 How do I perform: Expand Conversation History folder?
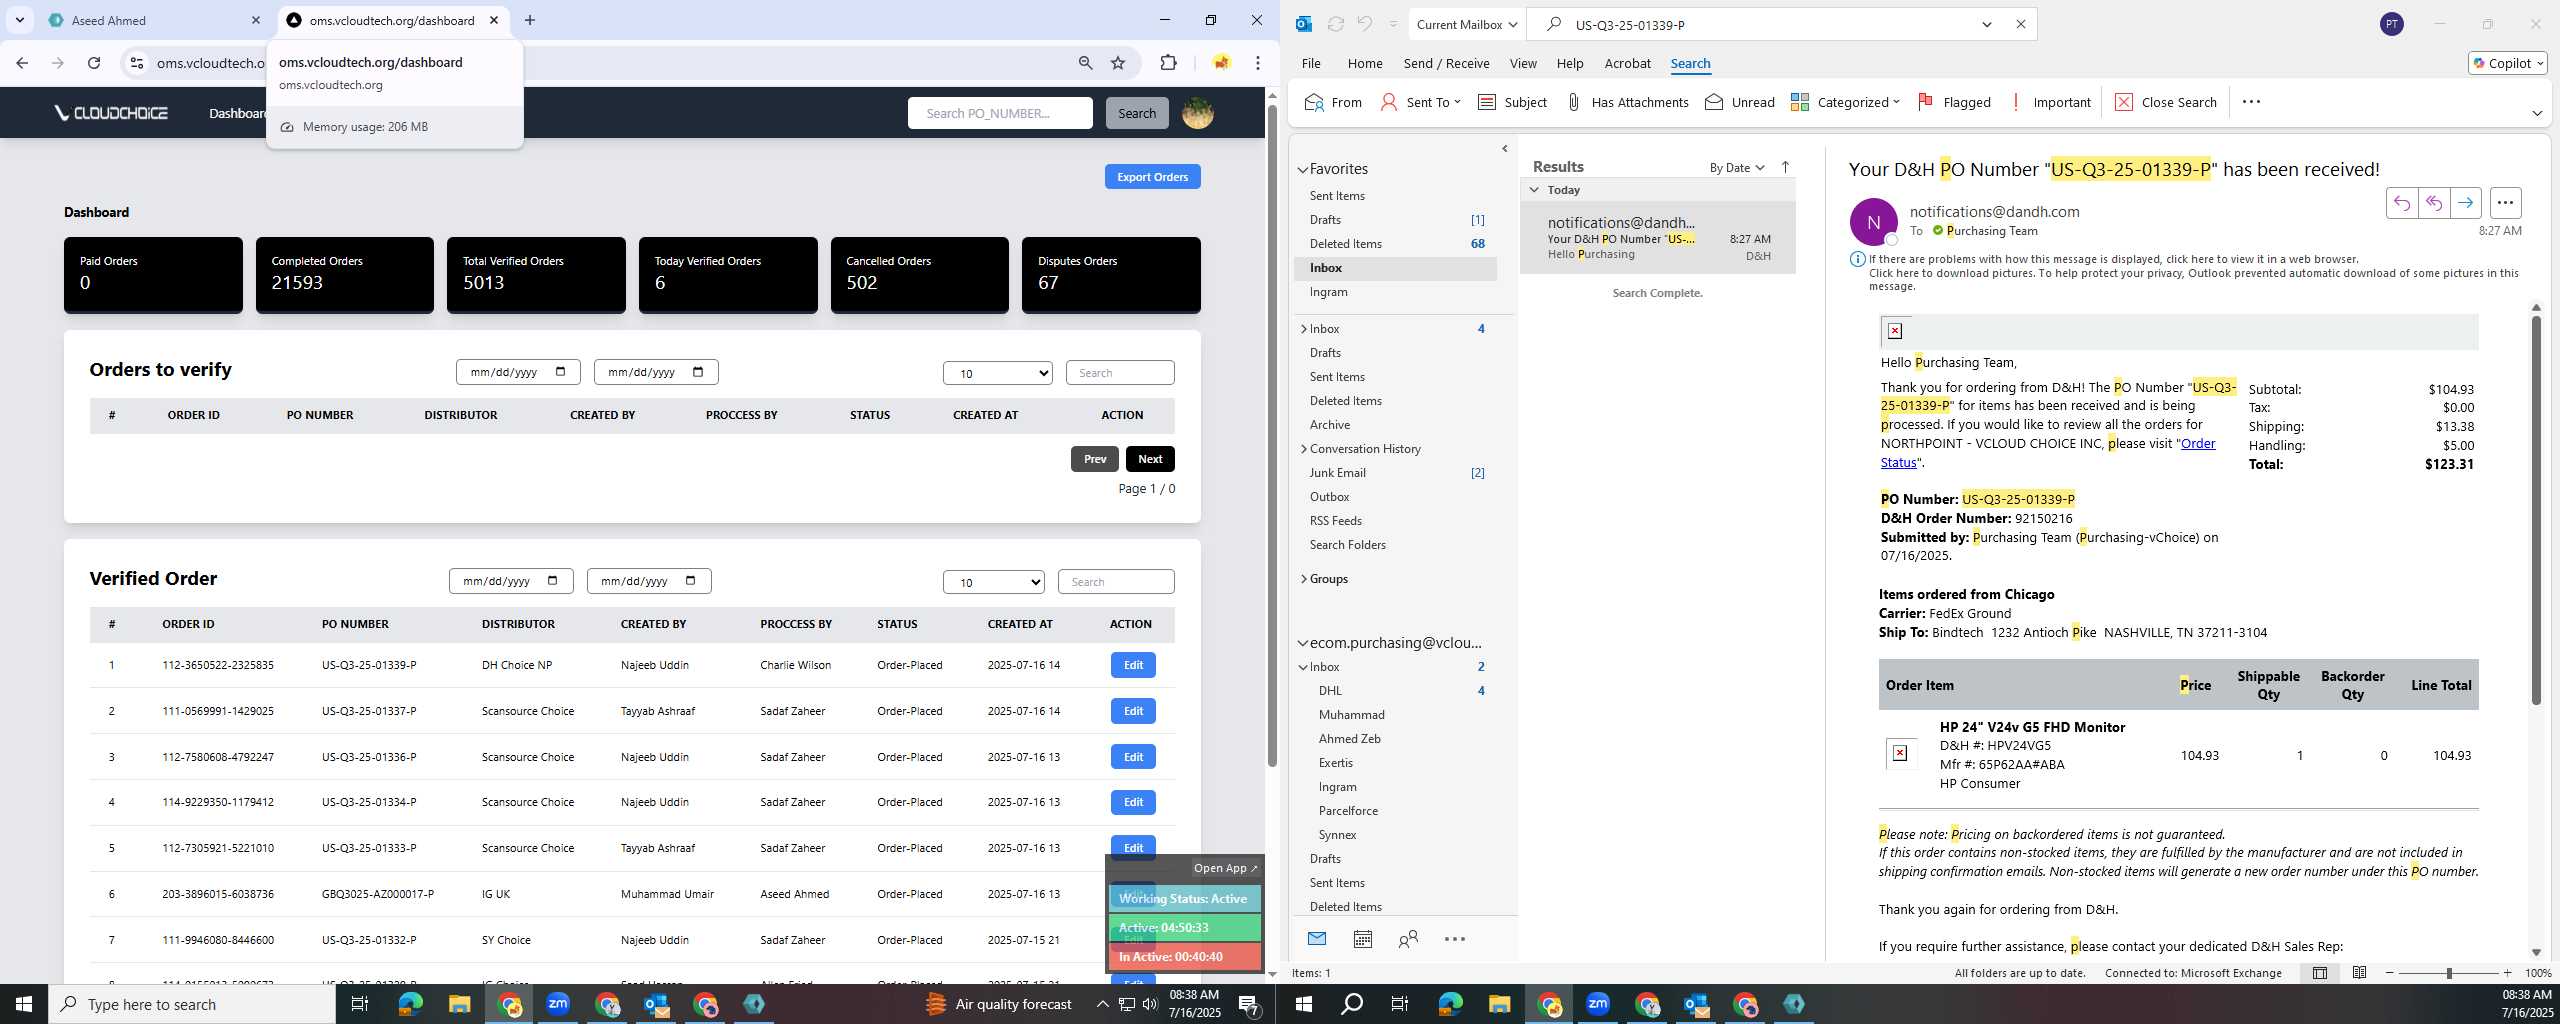click(1303, 449)
